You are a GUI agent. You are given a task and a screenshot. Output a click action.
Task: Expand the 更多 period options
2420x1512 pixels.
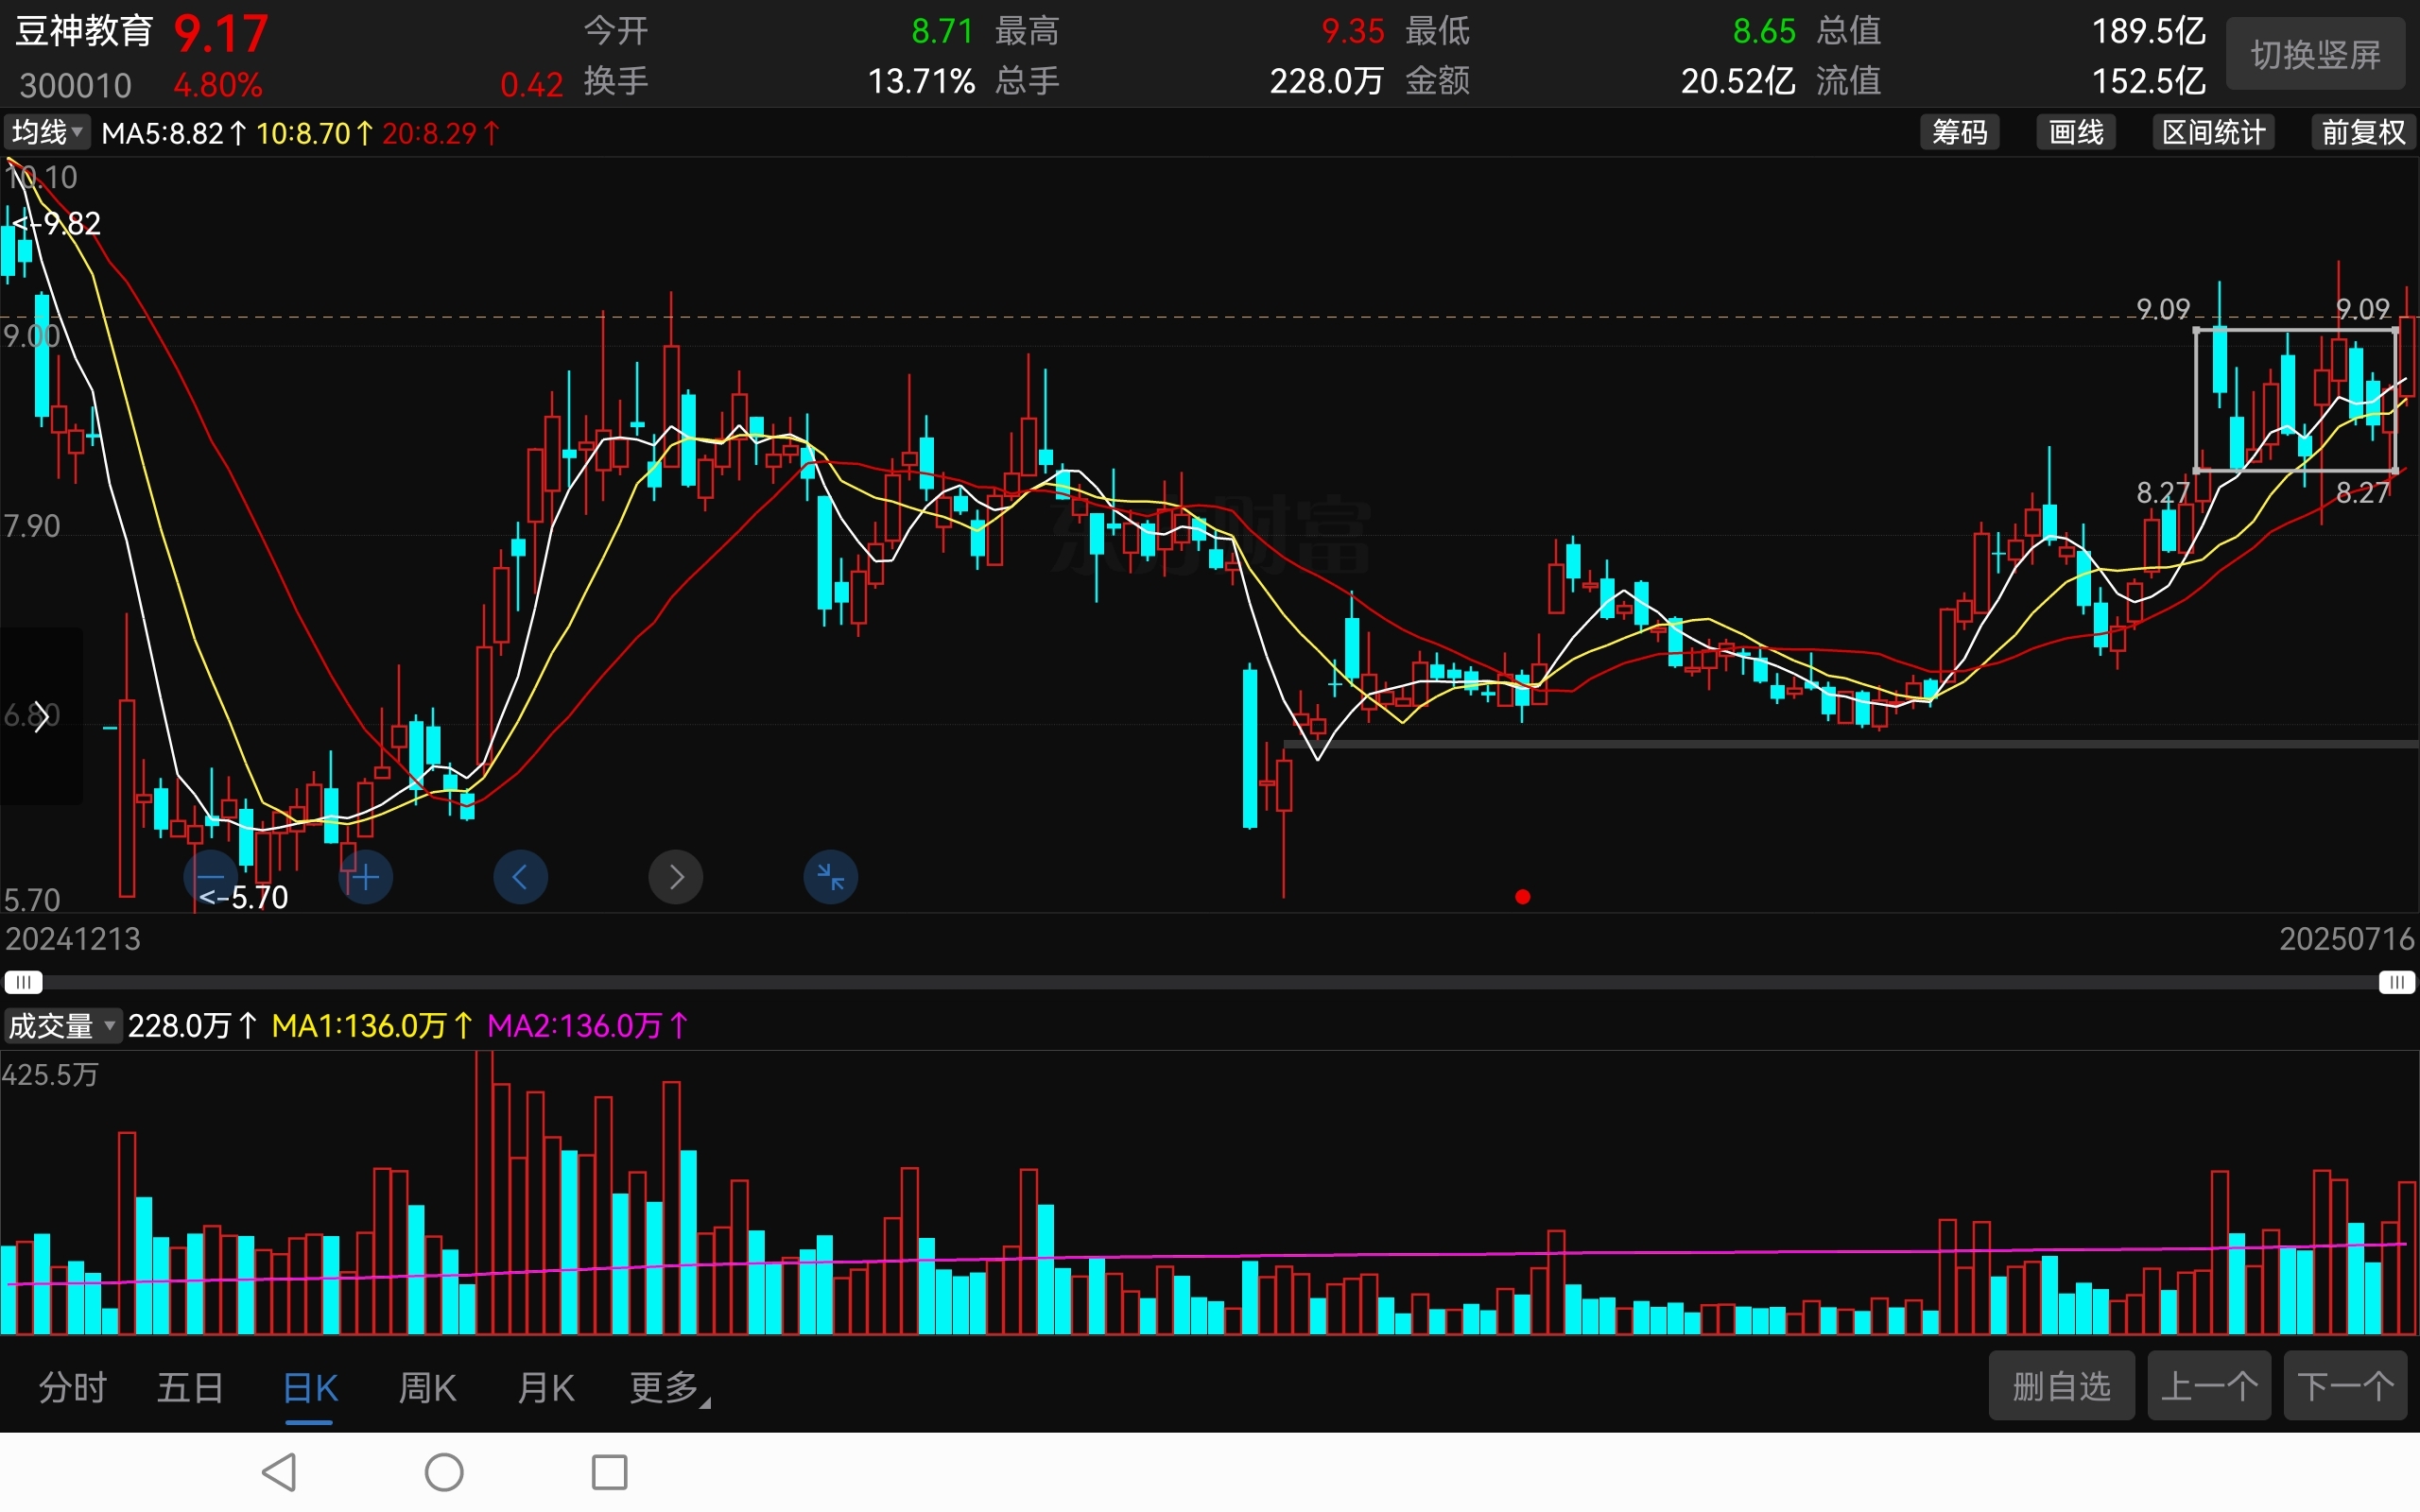click(x=668, y=1387)
